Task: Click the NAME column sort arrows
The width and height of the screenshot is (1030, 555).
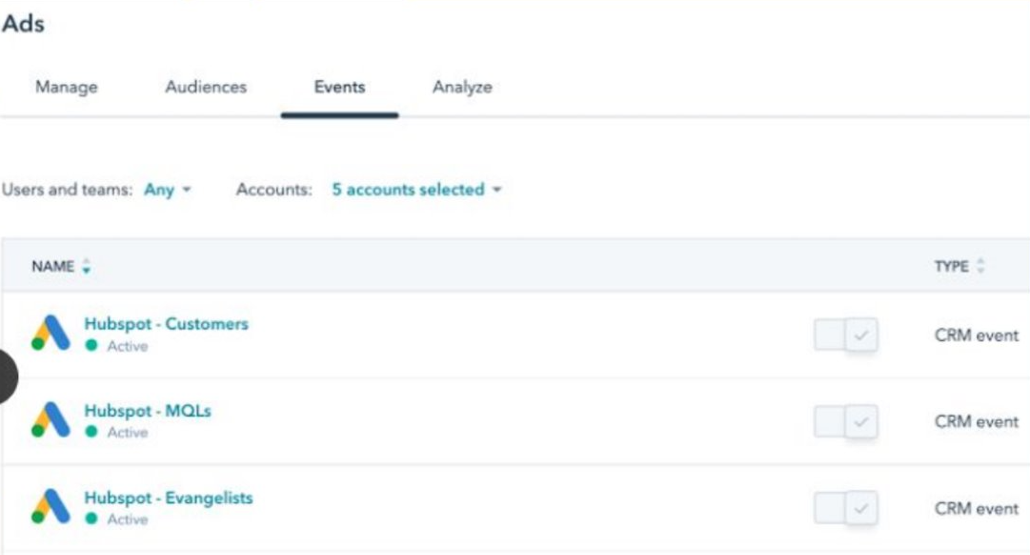Action: tap(86, 266)
